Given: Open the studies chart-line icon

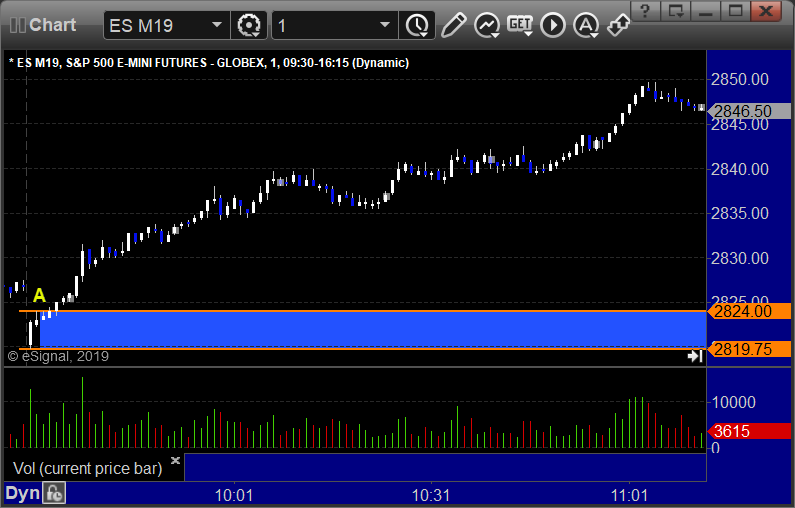Looking at the screenshot, I should coord(487,25).
